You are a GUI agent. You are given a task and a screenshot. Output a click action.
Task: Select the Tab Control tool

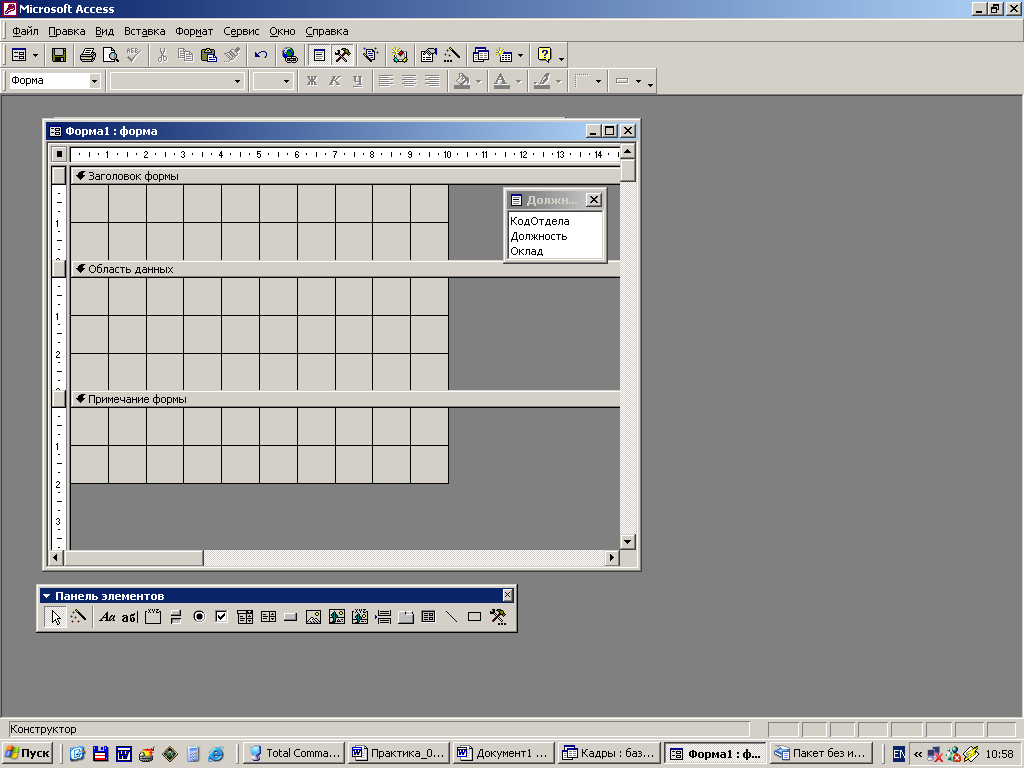click(x=406, y=617)
